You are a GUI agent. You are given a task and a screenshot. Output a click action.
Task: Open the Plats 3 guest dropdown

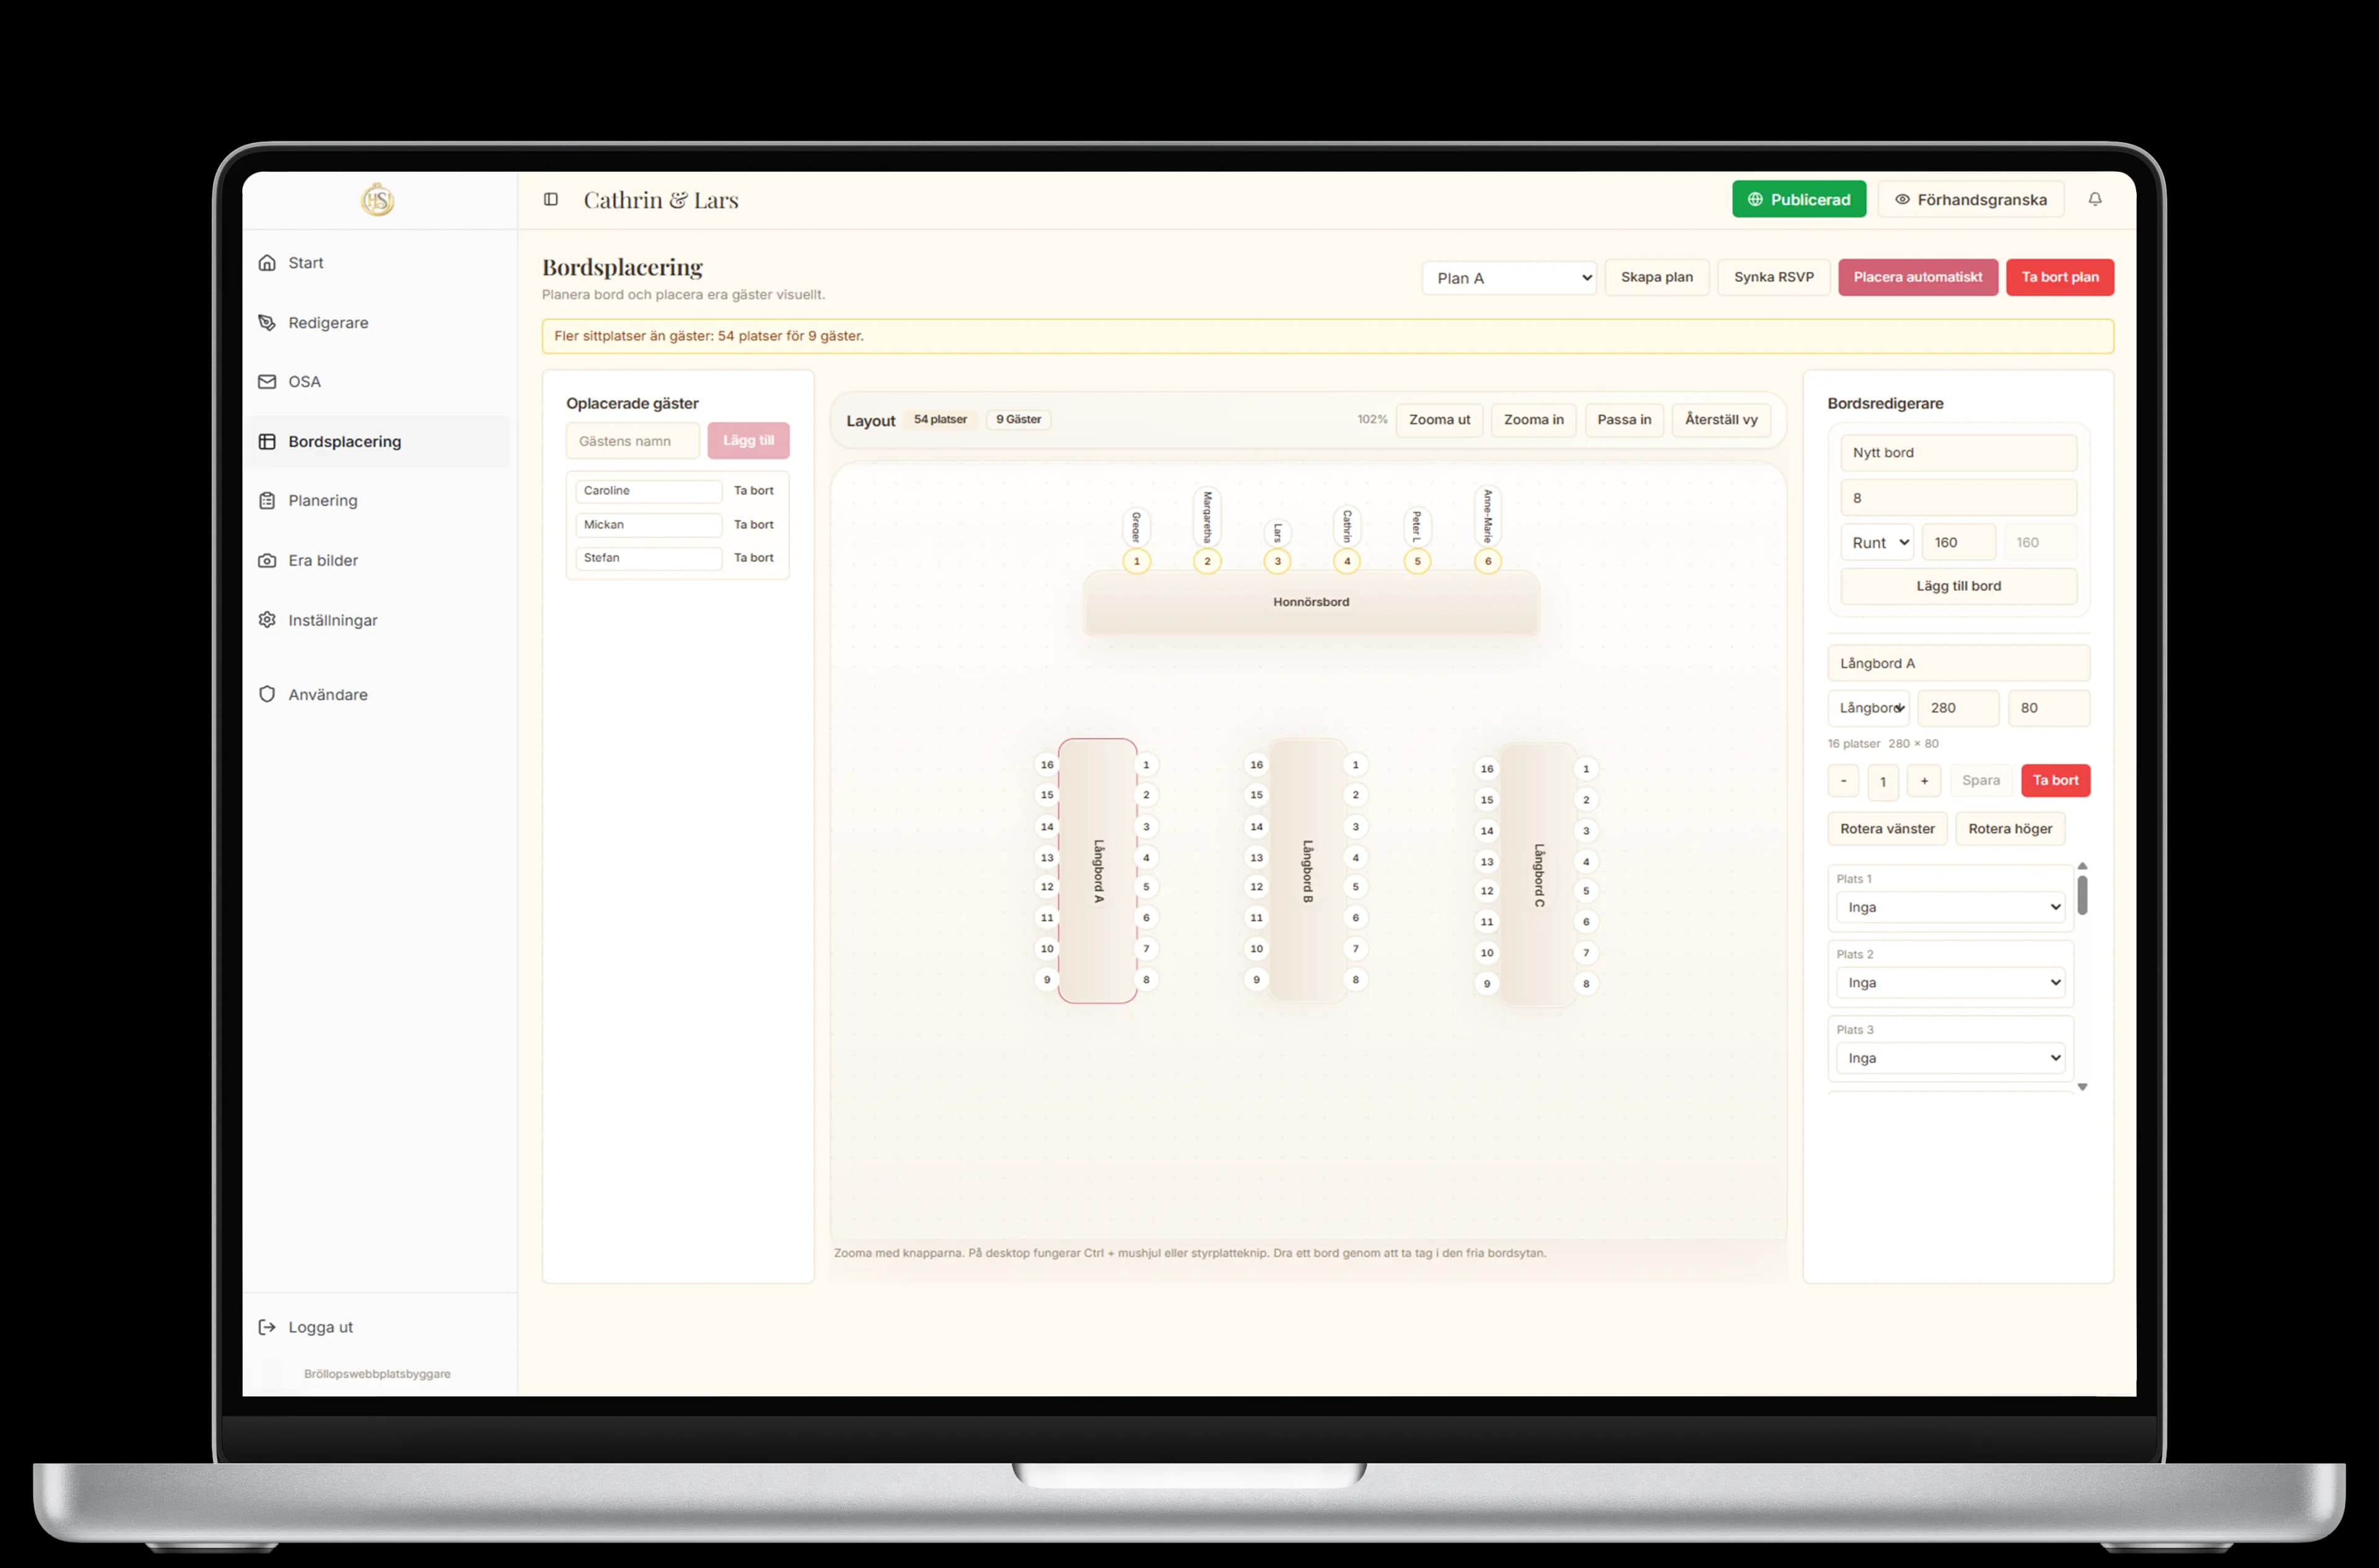click(1950, 1058)
